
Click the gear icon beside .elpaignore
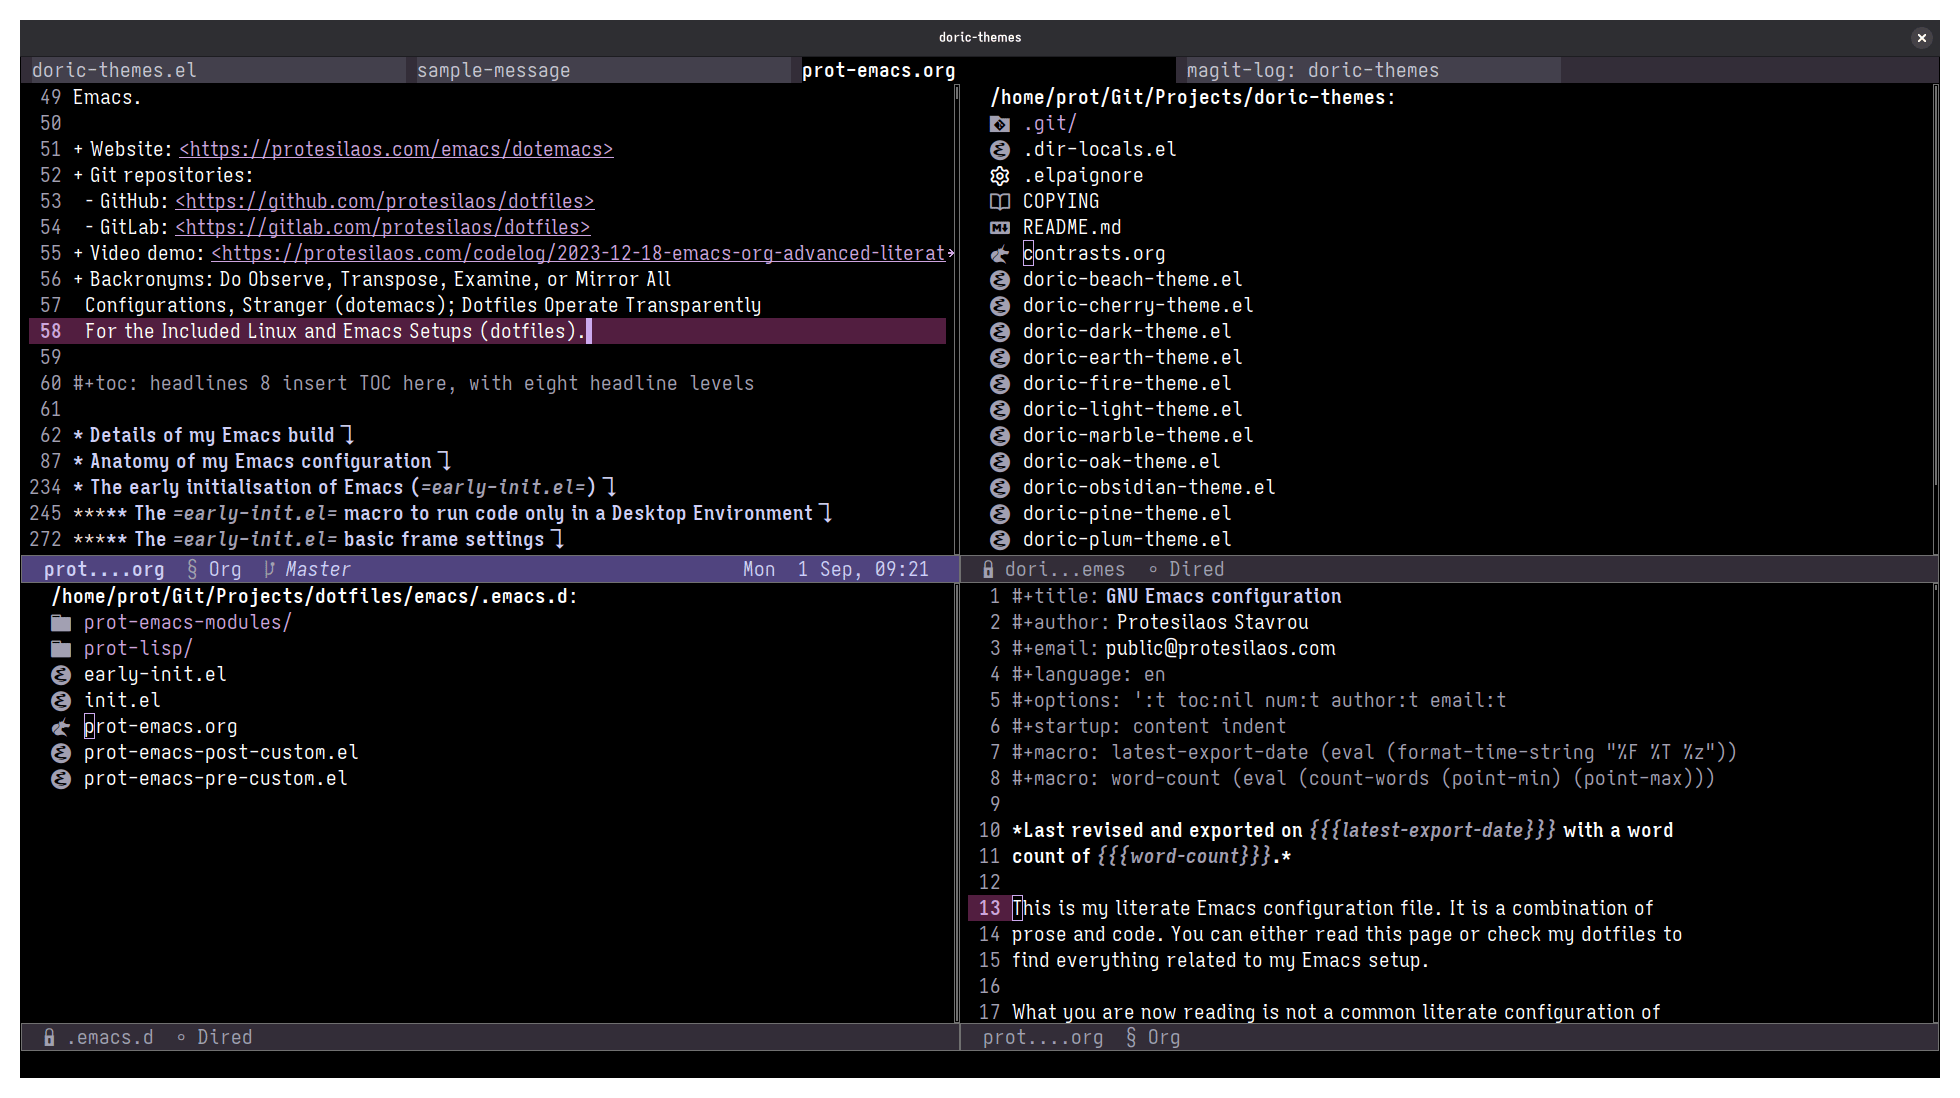point(999,176)
